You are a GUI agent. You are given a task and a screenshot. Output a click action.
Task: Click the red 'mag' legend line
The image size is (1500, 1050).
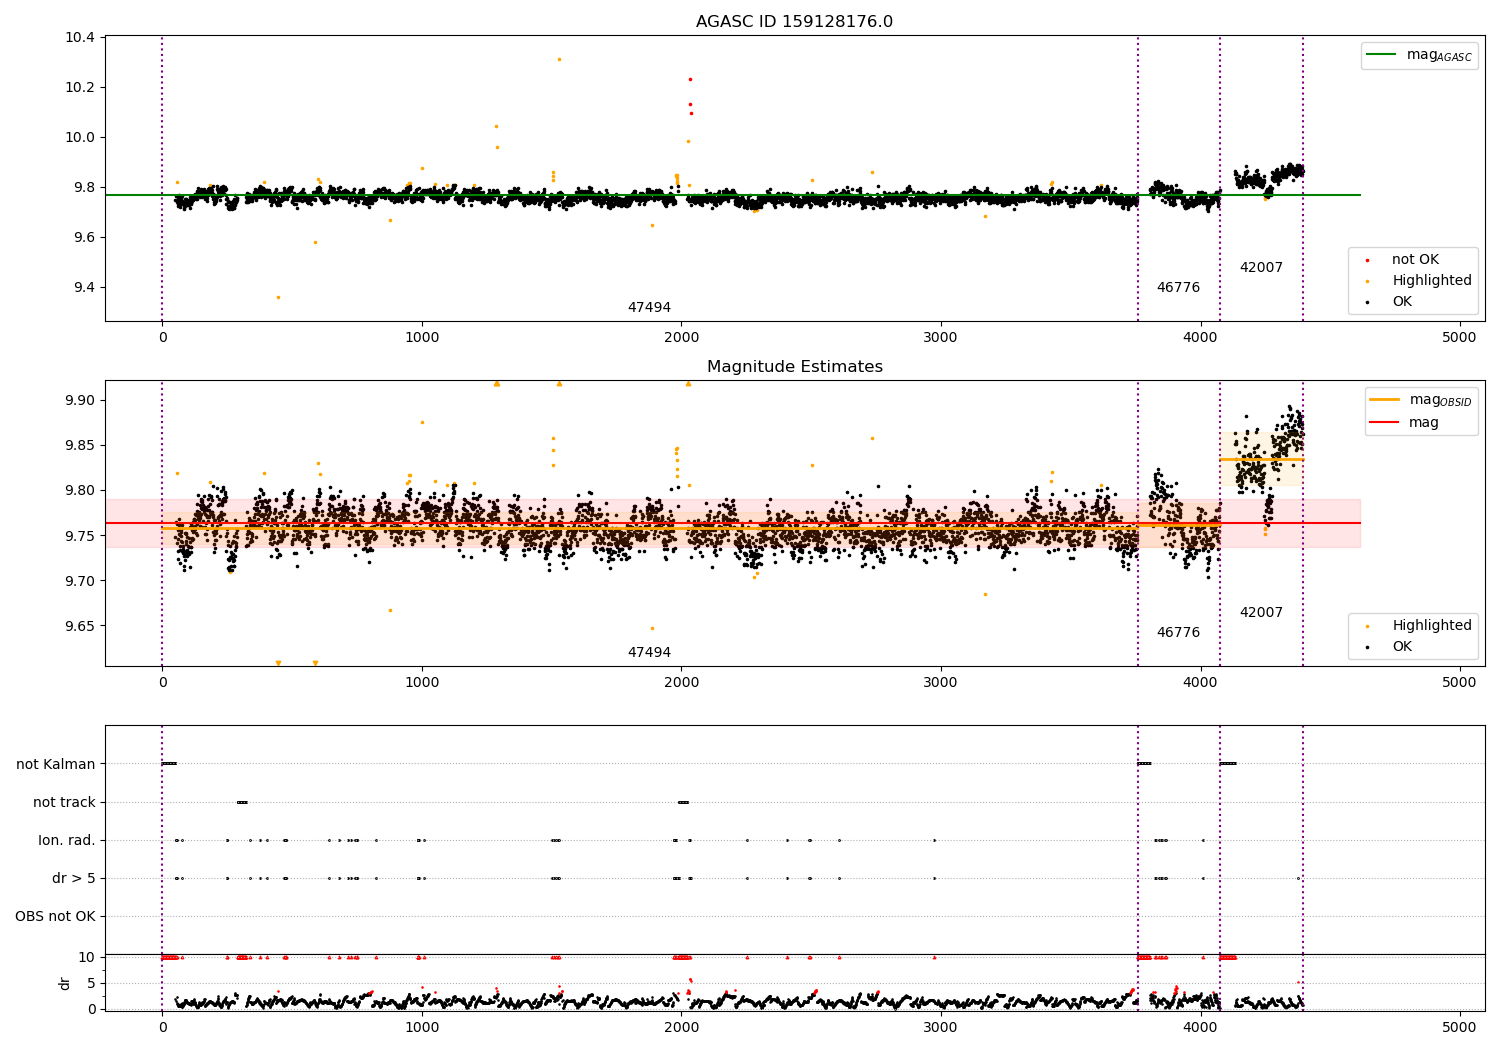click(x=1385, y=423)
